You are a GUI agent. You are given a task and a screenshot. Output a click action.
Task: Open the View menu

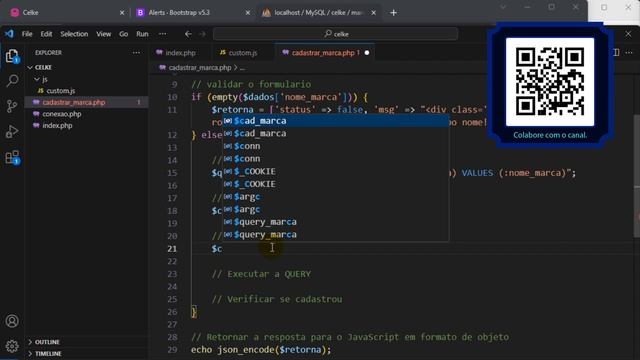[104, 34]
